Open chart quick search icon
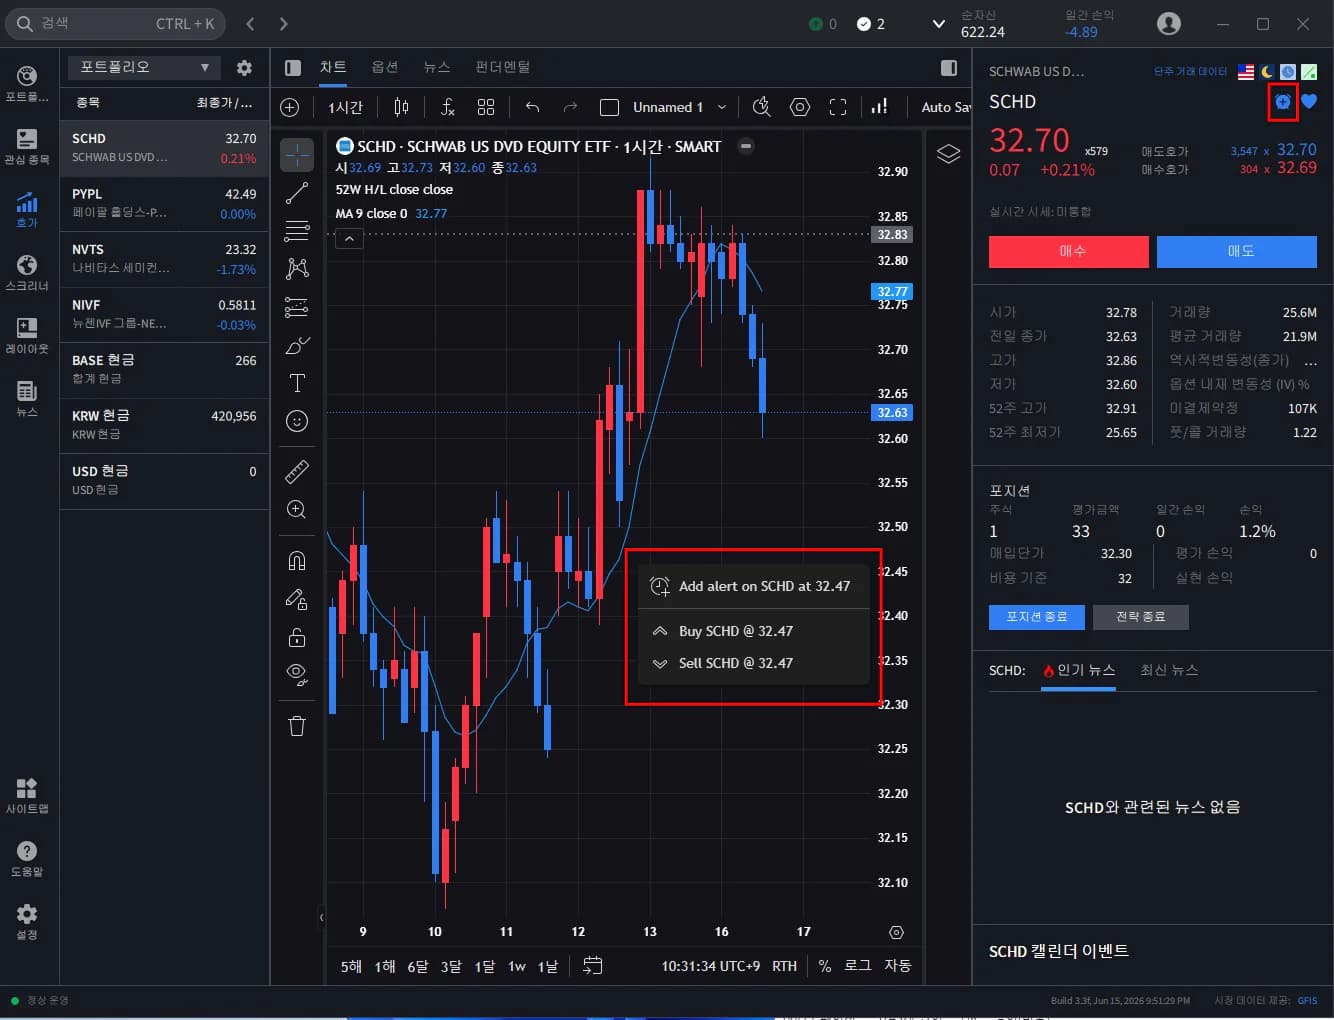This screenshot has height=1020, width=1334. pos(761,107)
